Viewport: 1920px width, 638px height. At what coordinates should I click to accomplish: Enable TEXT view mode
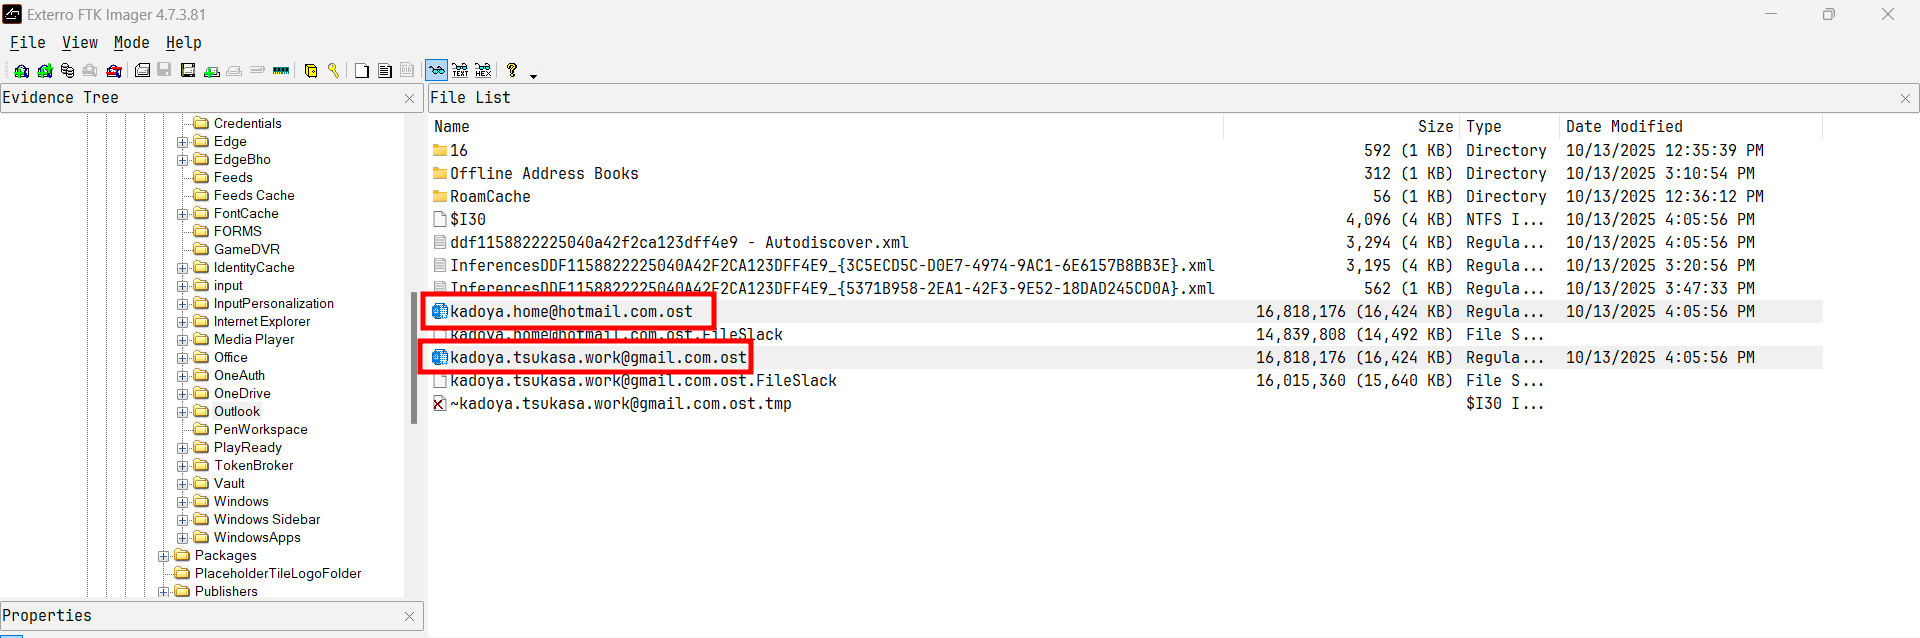pyautogui.click(x=460, y=71)
